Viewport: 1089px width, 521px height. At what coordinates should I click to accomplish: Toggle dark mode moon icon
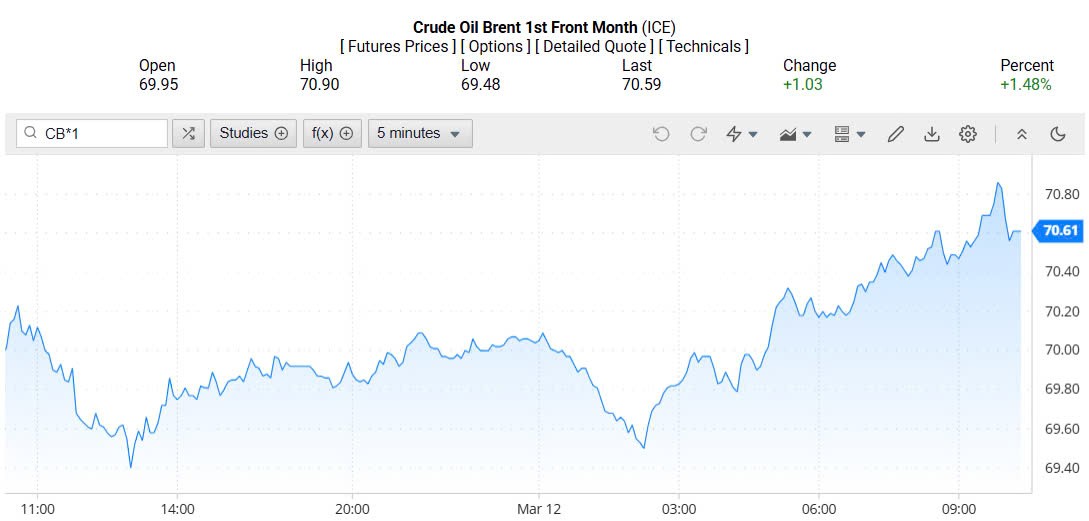tap(1058, 133)
